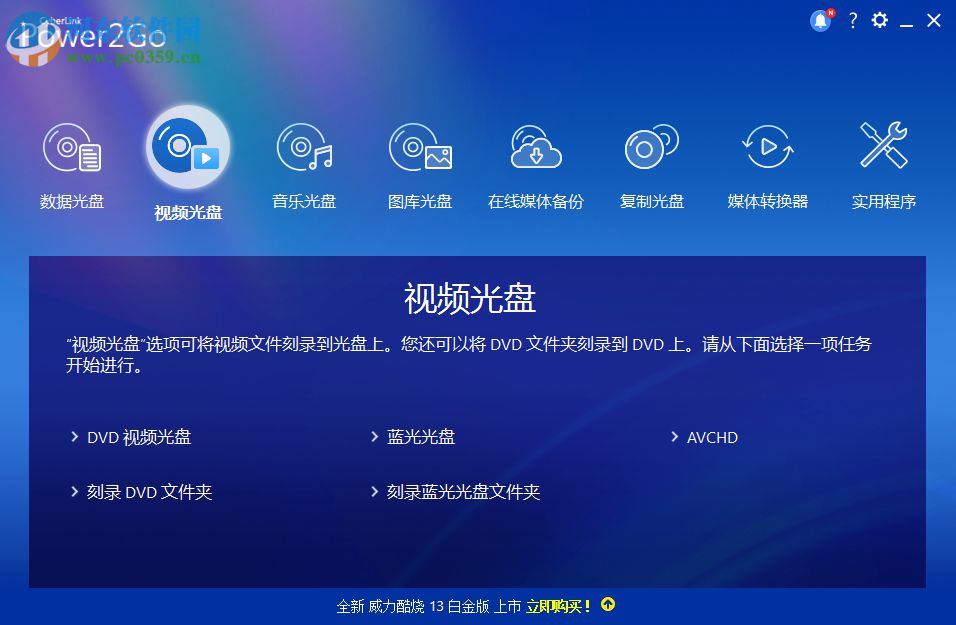Open the 媒体转换器 (Media Converter) tool
The height and width of the screenshot is (625, 956).
tap(768, 148)
